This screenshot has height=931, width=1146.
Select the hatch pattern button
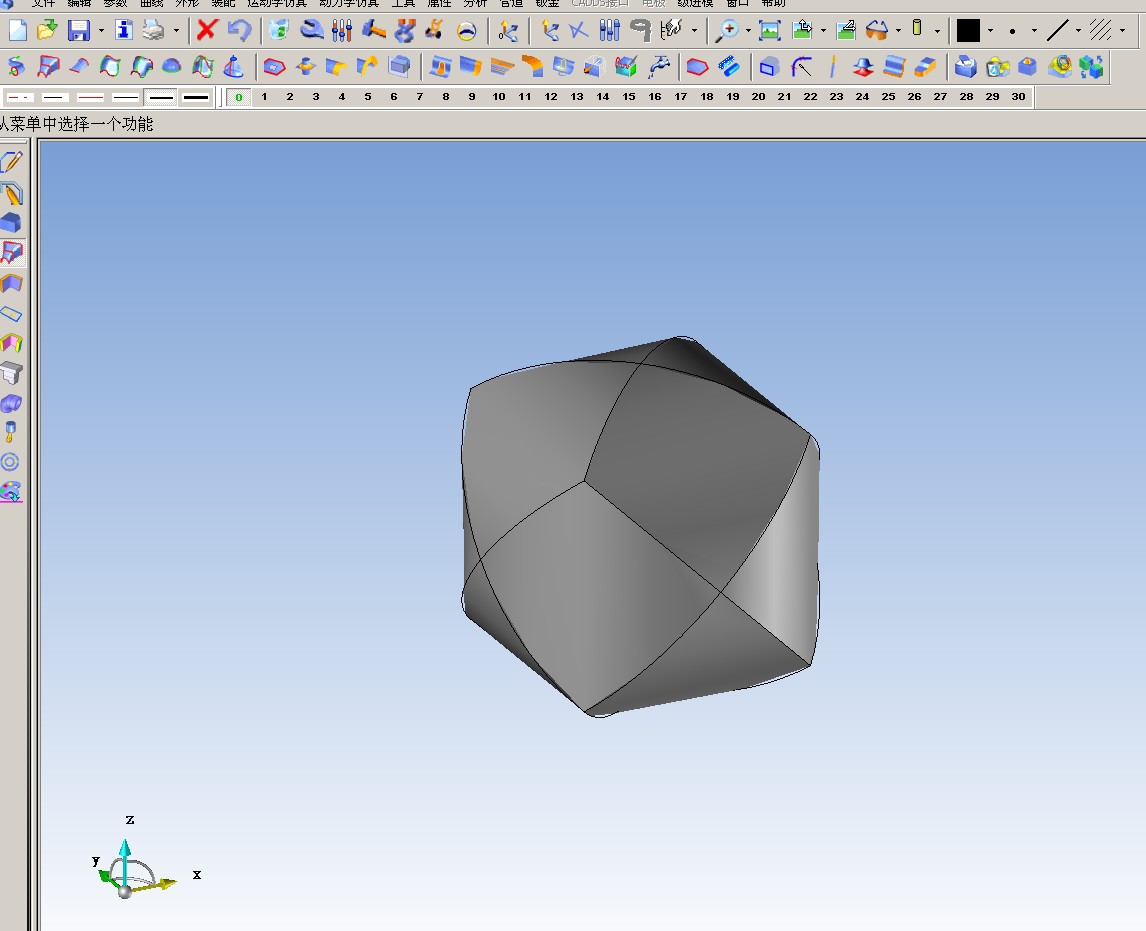point(1101,31)
